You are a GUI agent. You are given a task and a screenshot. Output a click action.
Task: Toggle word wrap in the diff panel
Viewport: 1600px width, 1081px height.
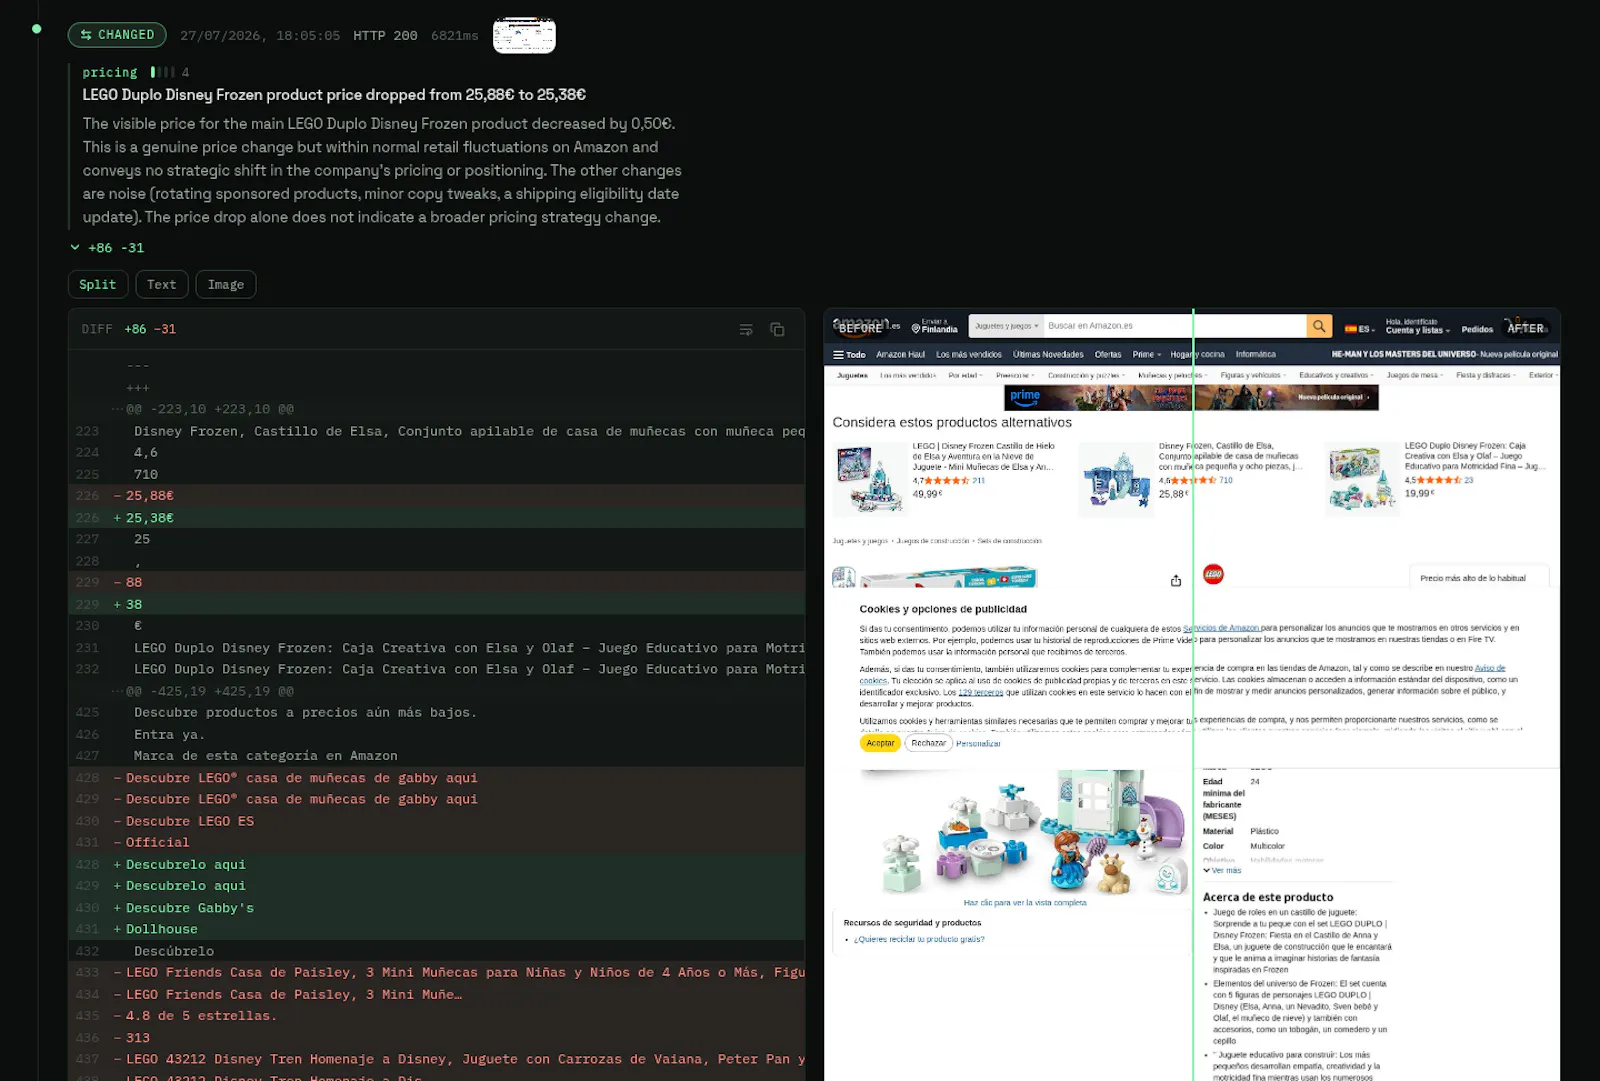point(746,329)
